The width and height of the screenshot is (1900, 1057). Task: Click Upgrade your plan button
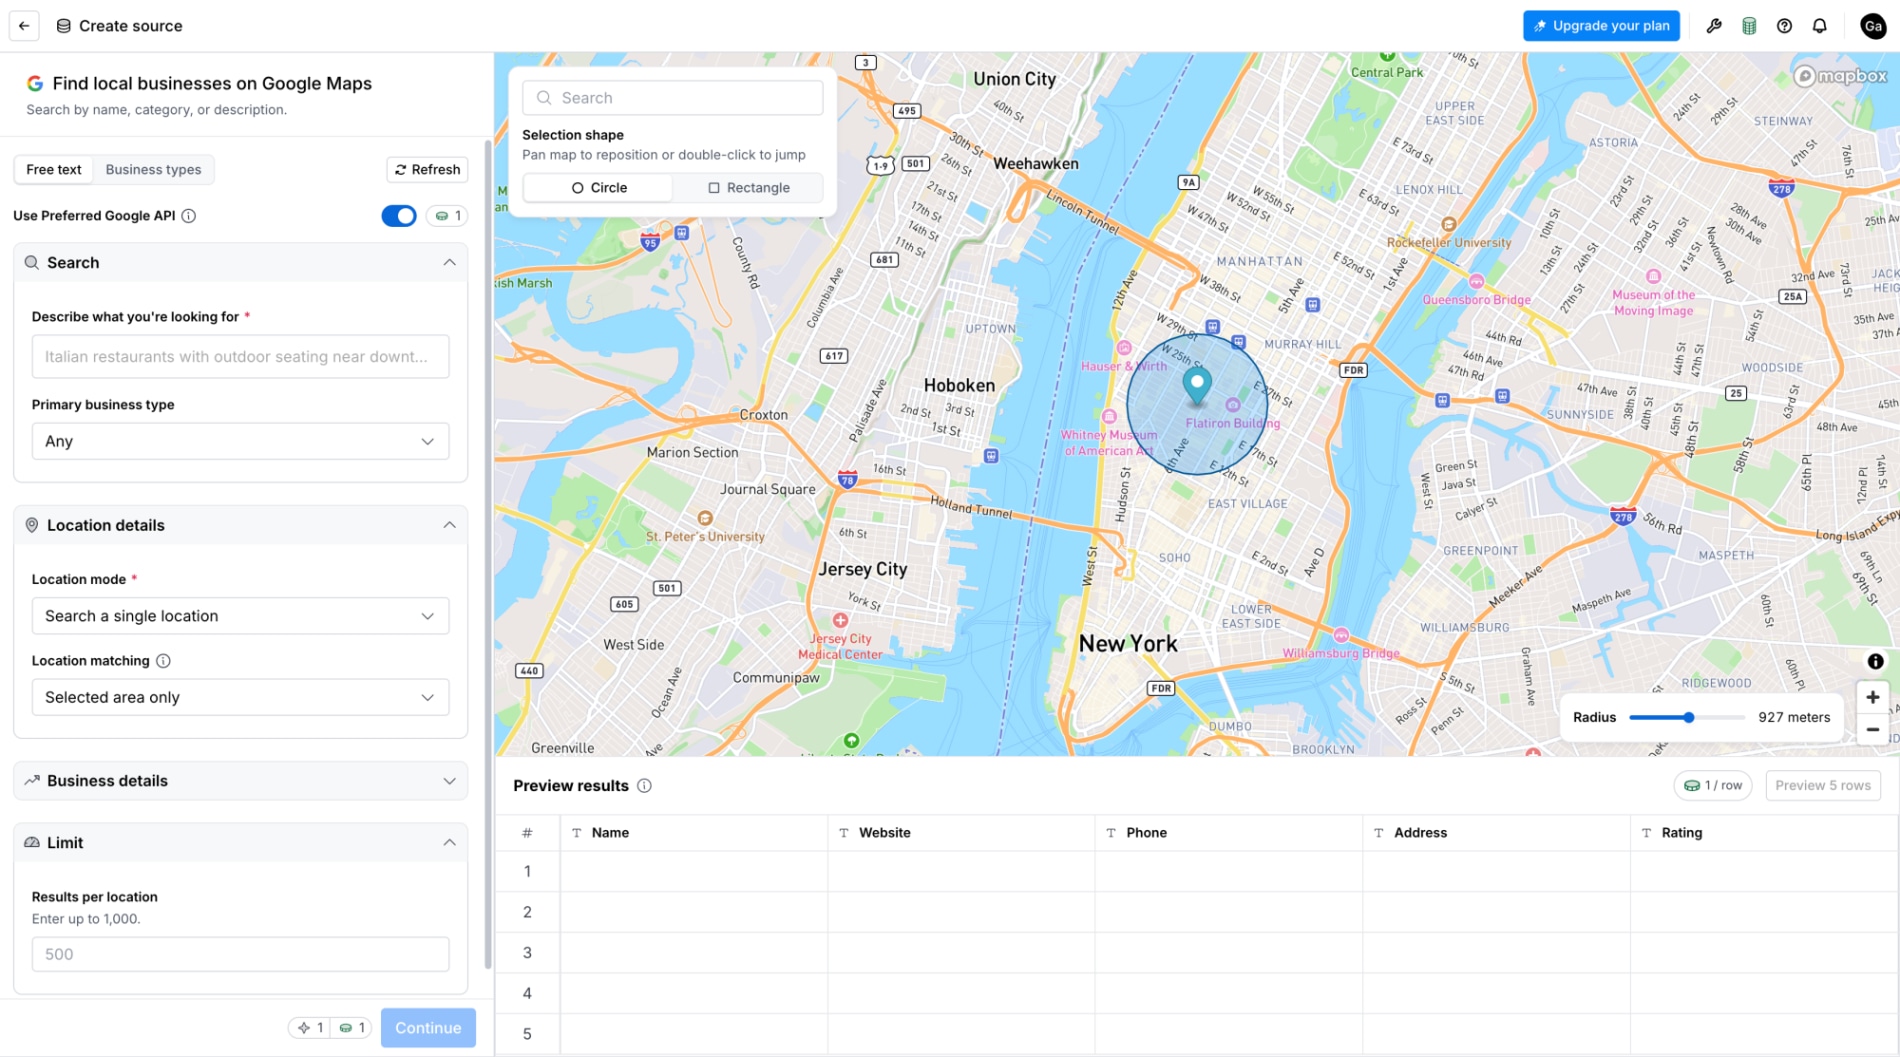[x=1601, y=26]
